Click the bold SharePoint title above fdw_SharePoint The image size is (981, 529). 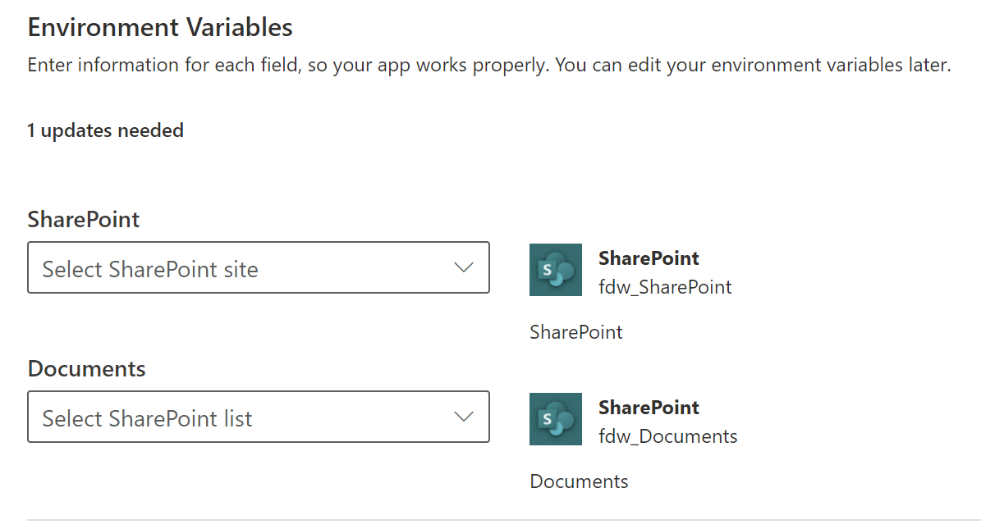[x=648, y=258]
